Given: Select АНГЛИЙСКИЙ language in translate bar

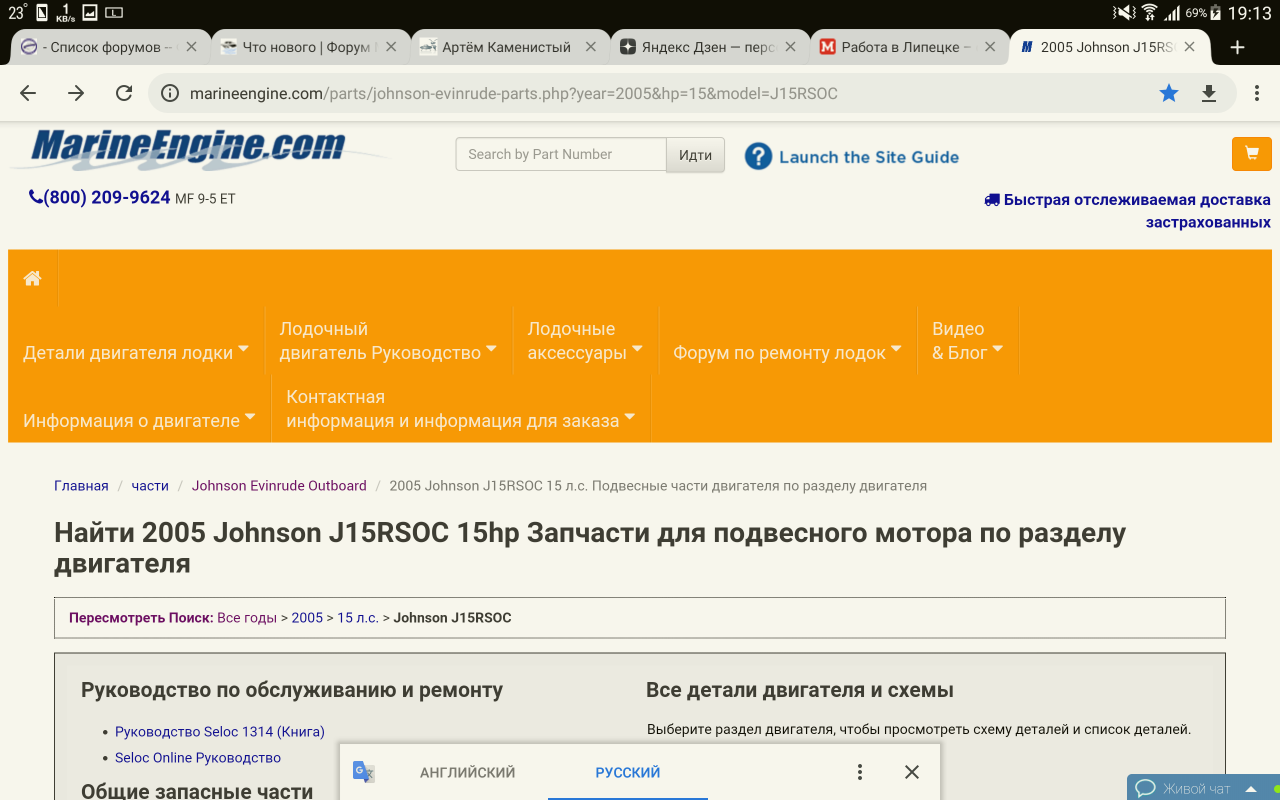Looking at the screenshot, I should (467, 772).
